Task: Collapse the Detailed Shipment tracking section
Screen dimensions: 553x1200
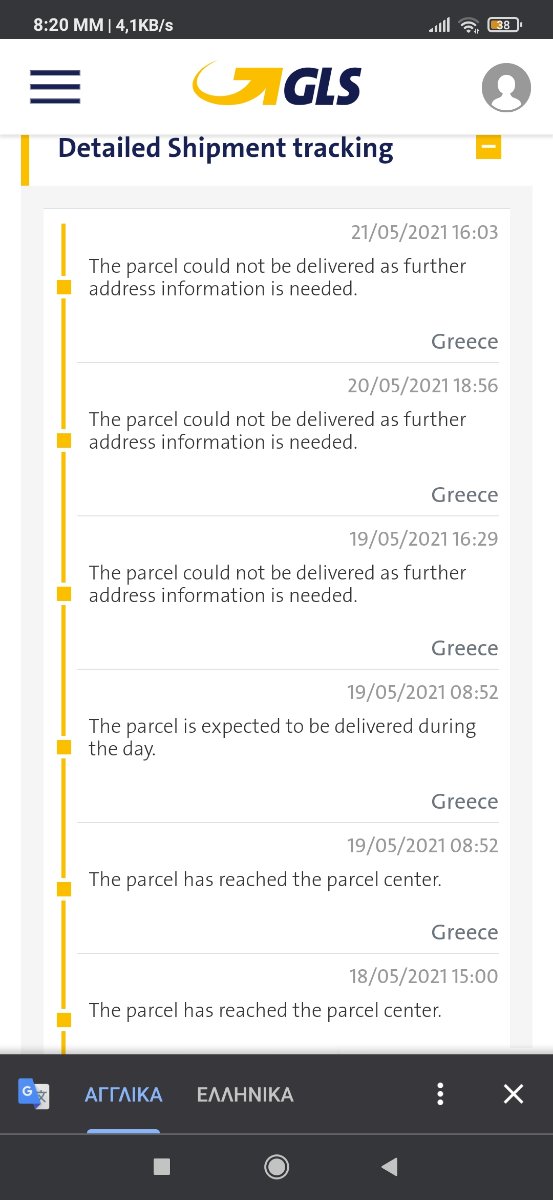Action: point(488,147)
